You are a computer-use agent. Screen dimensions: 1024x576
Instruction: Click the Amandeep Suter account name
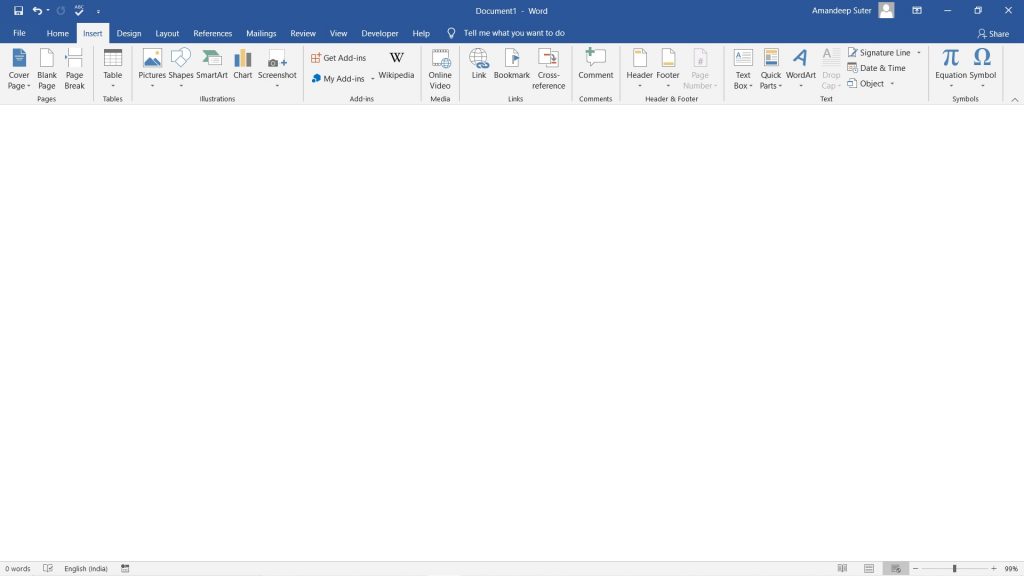coord(841,10)
